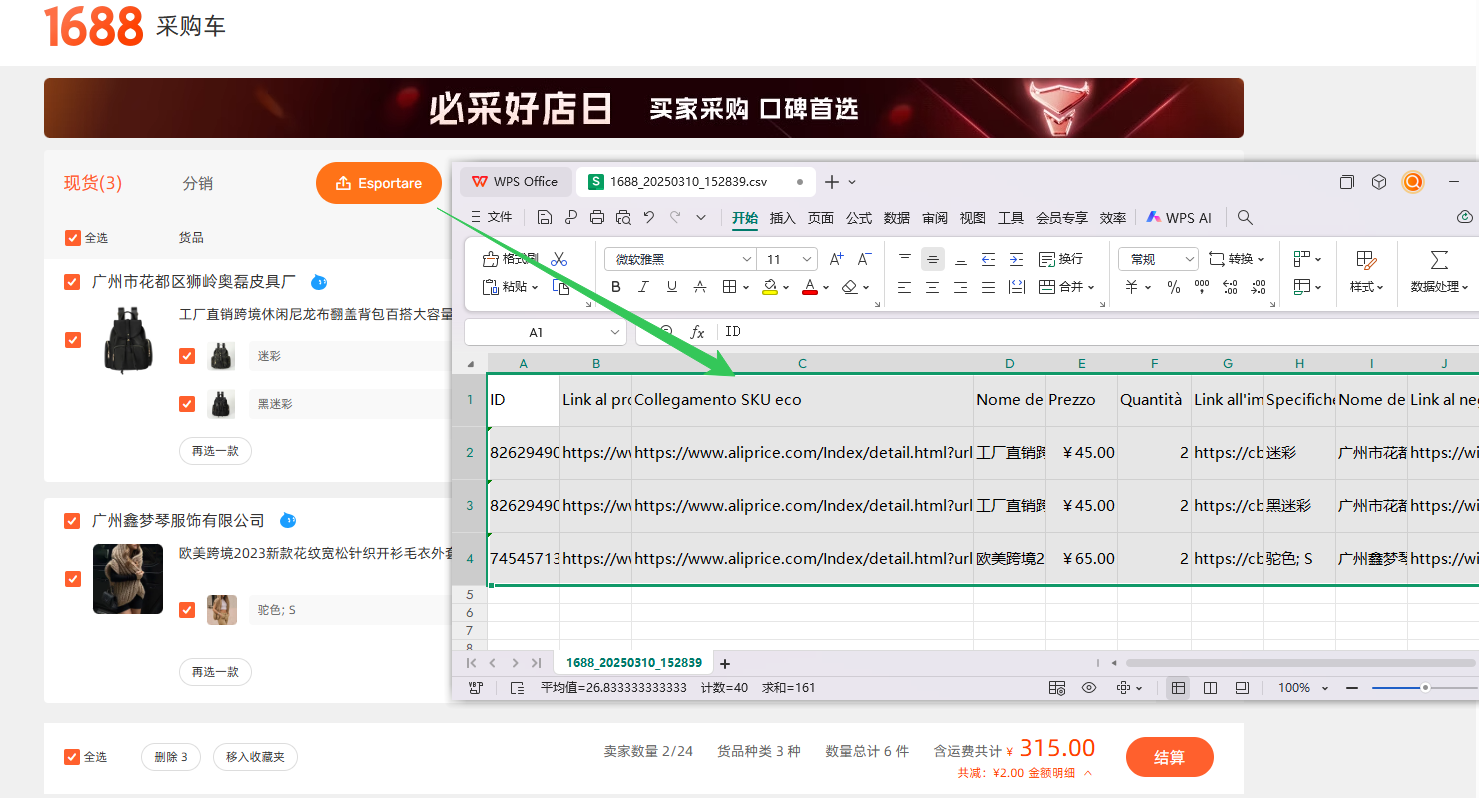Toggle eye protection mode icon in status bar
Viewport: 1479px width, 798px height.
(1090, 688)
